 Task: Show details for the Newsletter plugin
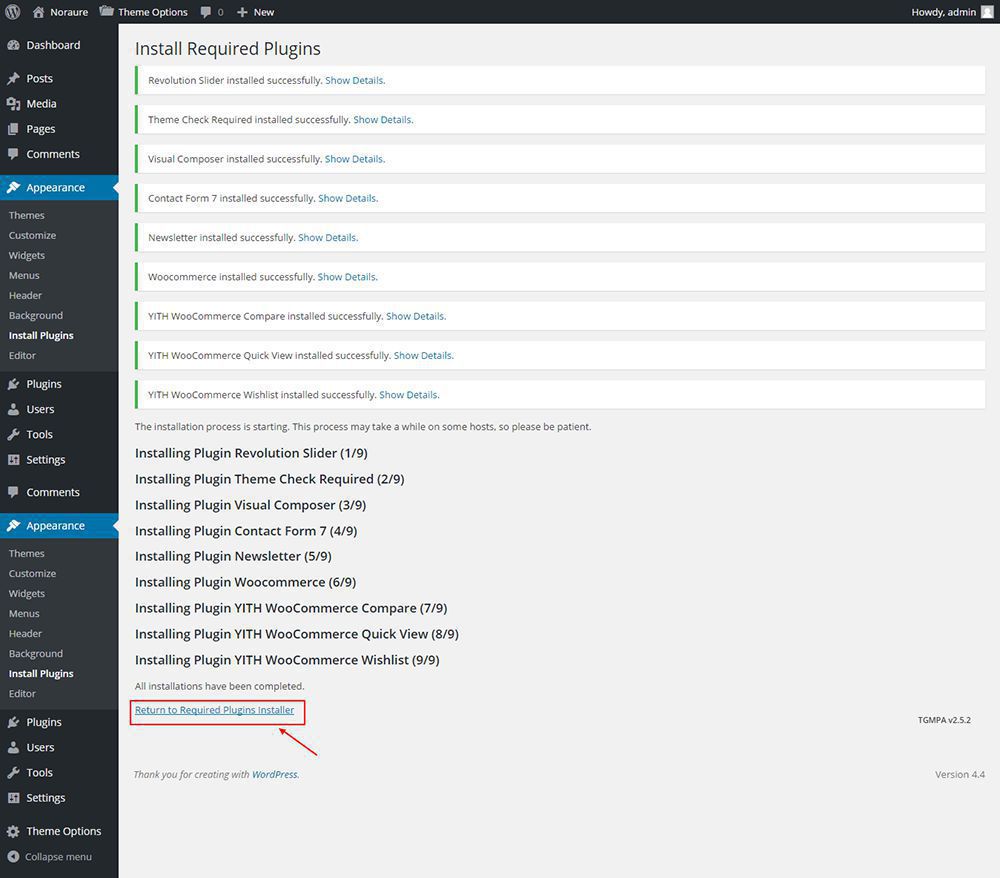coord(327,238)
